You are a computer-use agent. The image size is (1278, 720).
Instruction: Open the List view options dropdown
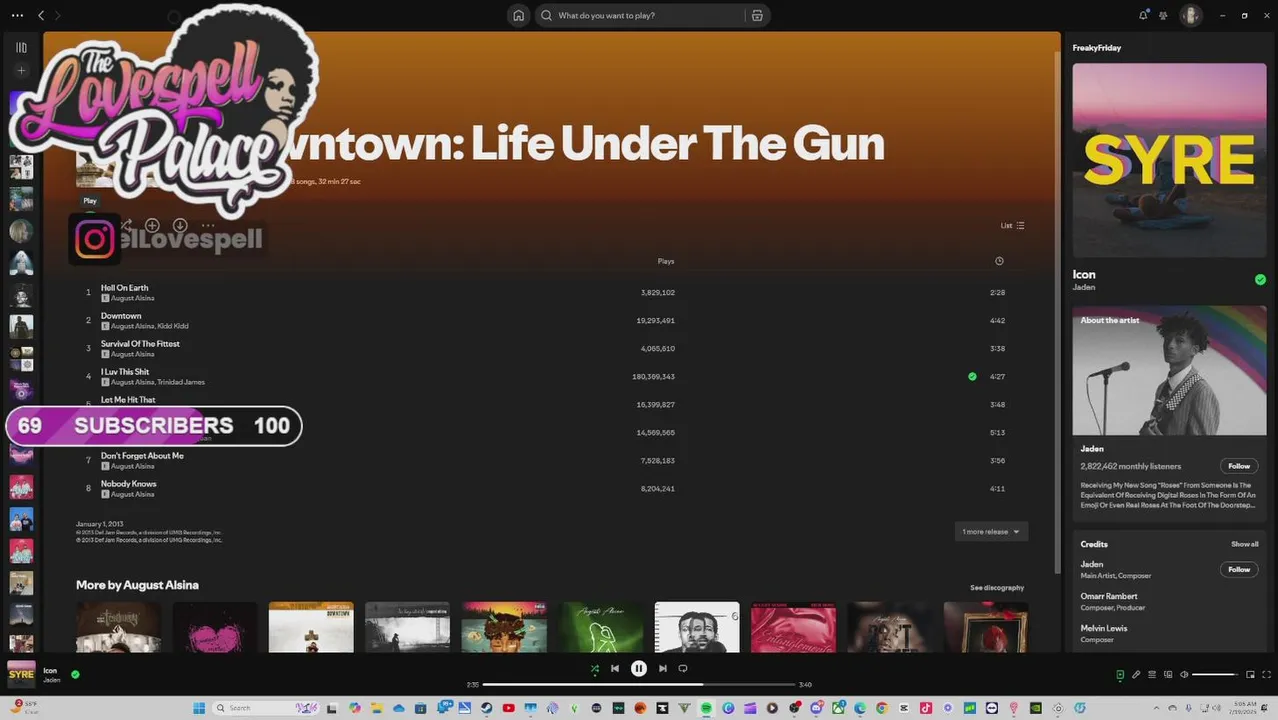(1012, 225)
